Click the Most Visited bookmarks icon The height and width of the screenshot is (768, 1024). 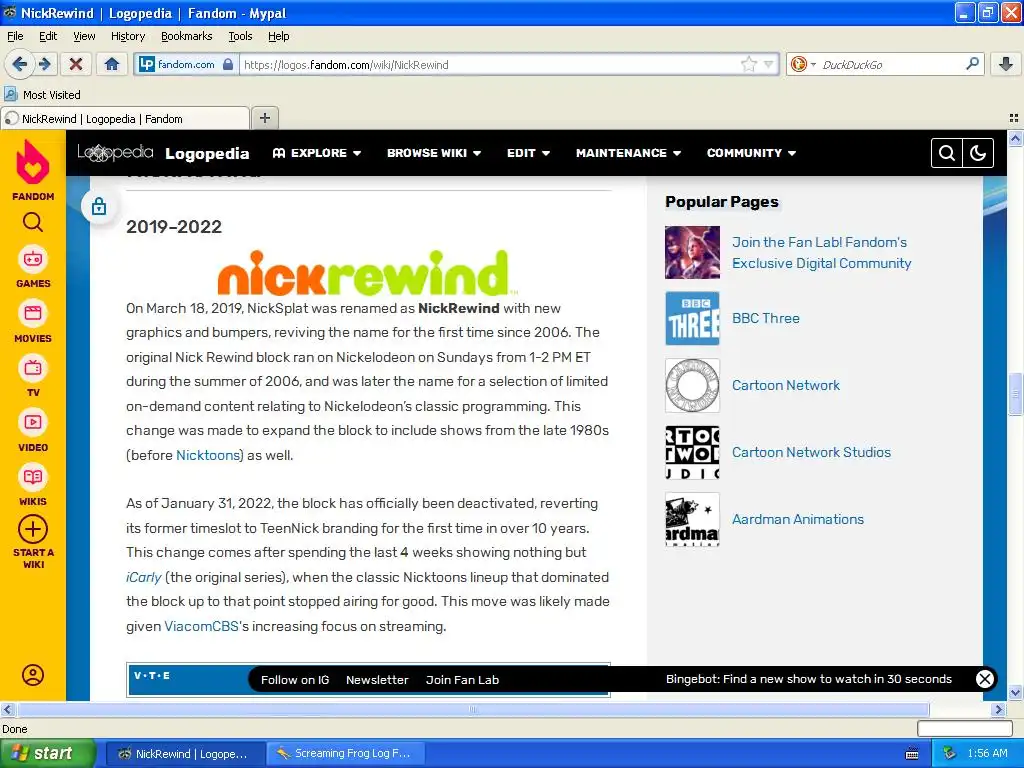tap(10, 94)
